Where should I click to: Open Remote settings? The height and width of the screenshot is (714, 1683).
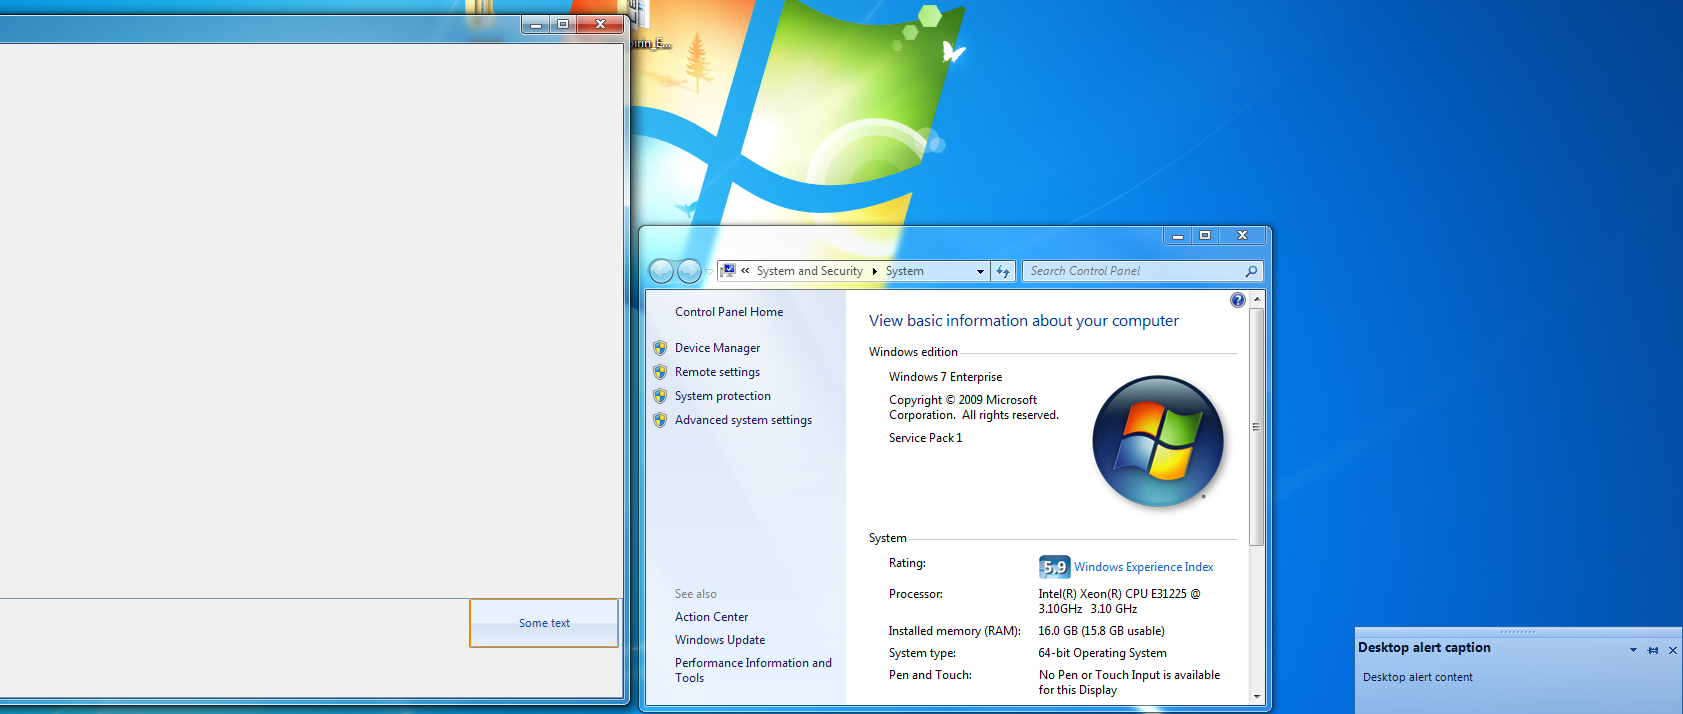717,372
